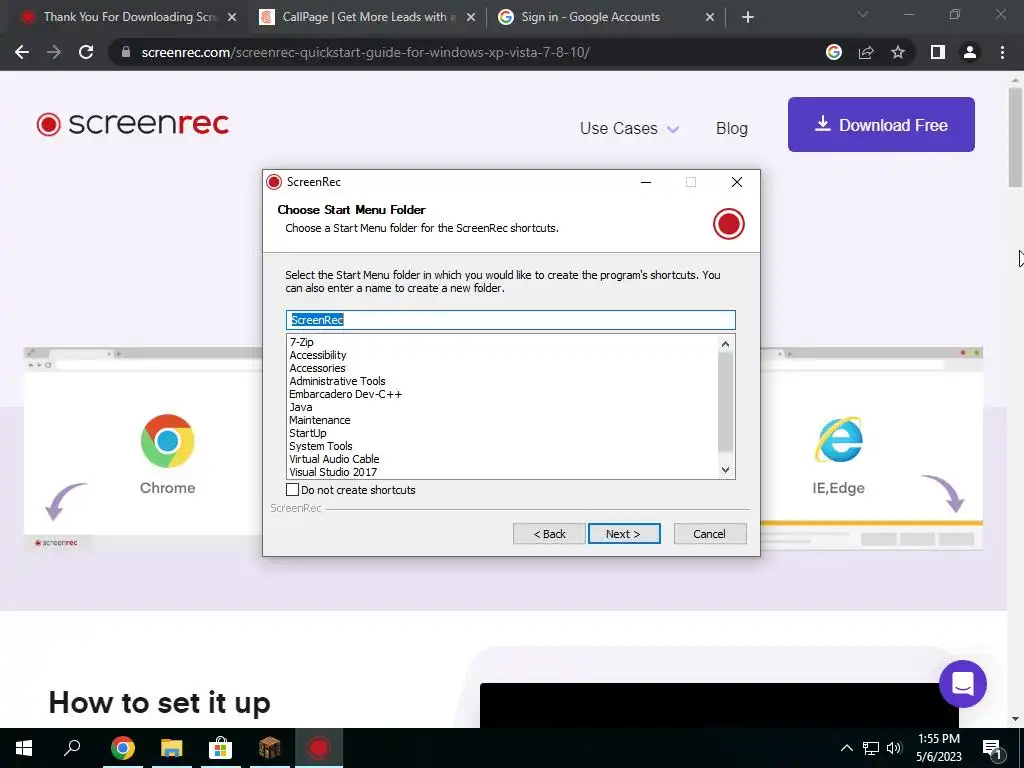Enable Do not create shortcuts

[x=293, y=490]
